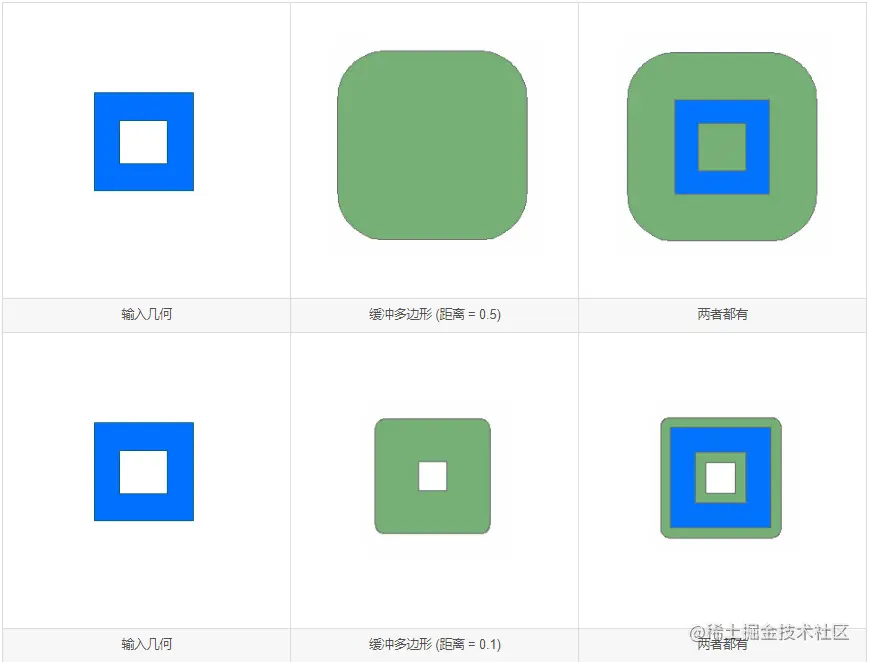869x662 pixels.
Task: Select the bottom row '输入几何' caption
Action: tap(147, 644)
